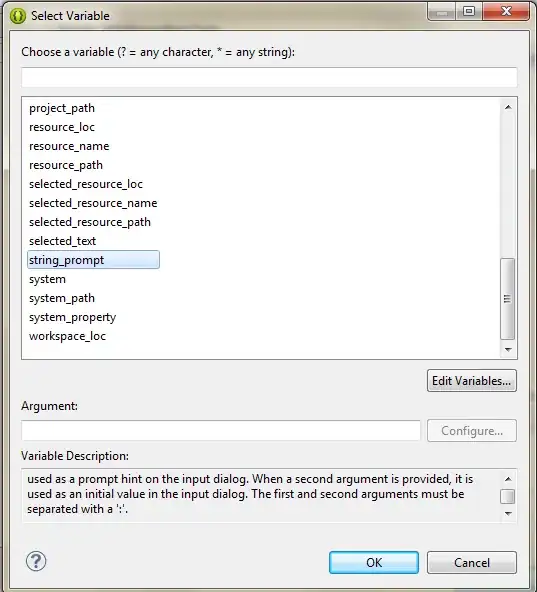Maximize the Select Variable dialog
Screen dimensions: 537x592
(469, 11)
